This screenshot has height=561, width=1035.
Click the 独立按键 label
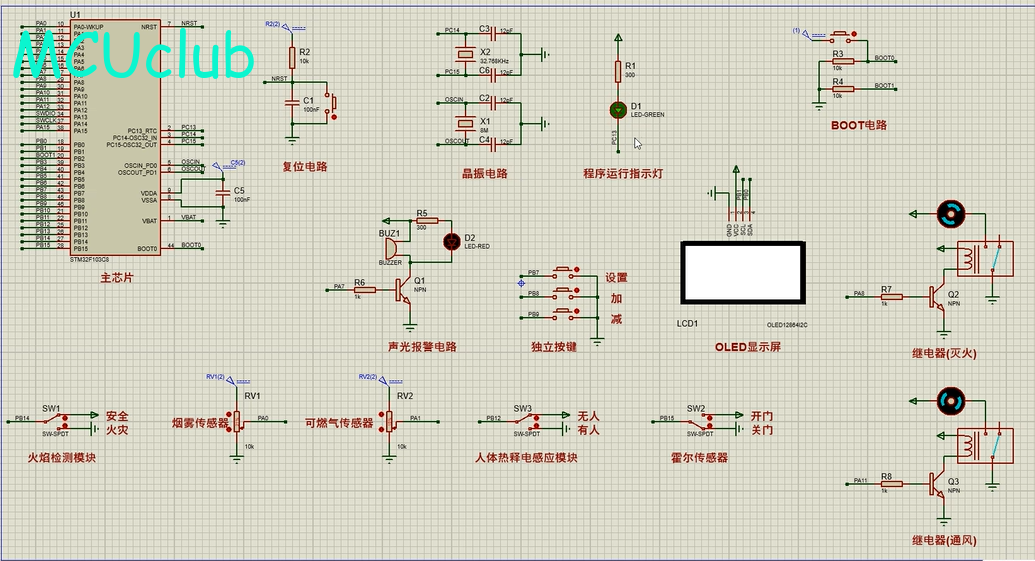[554, 346]
